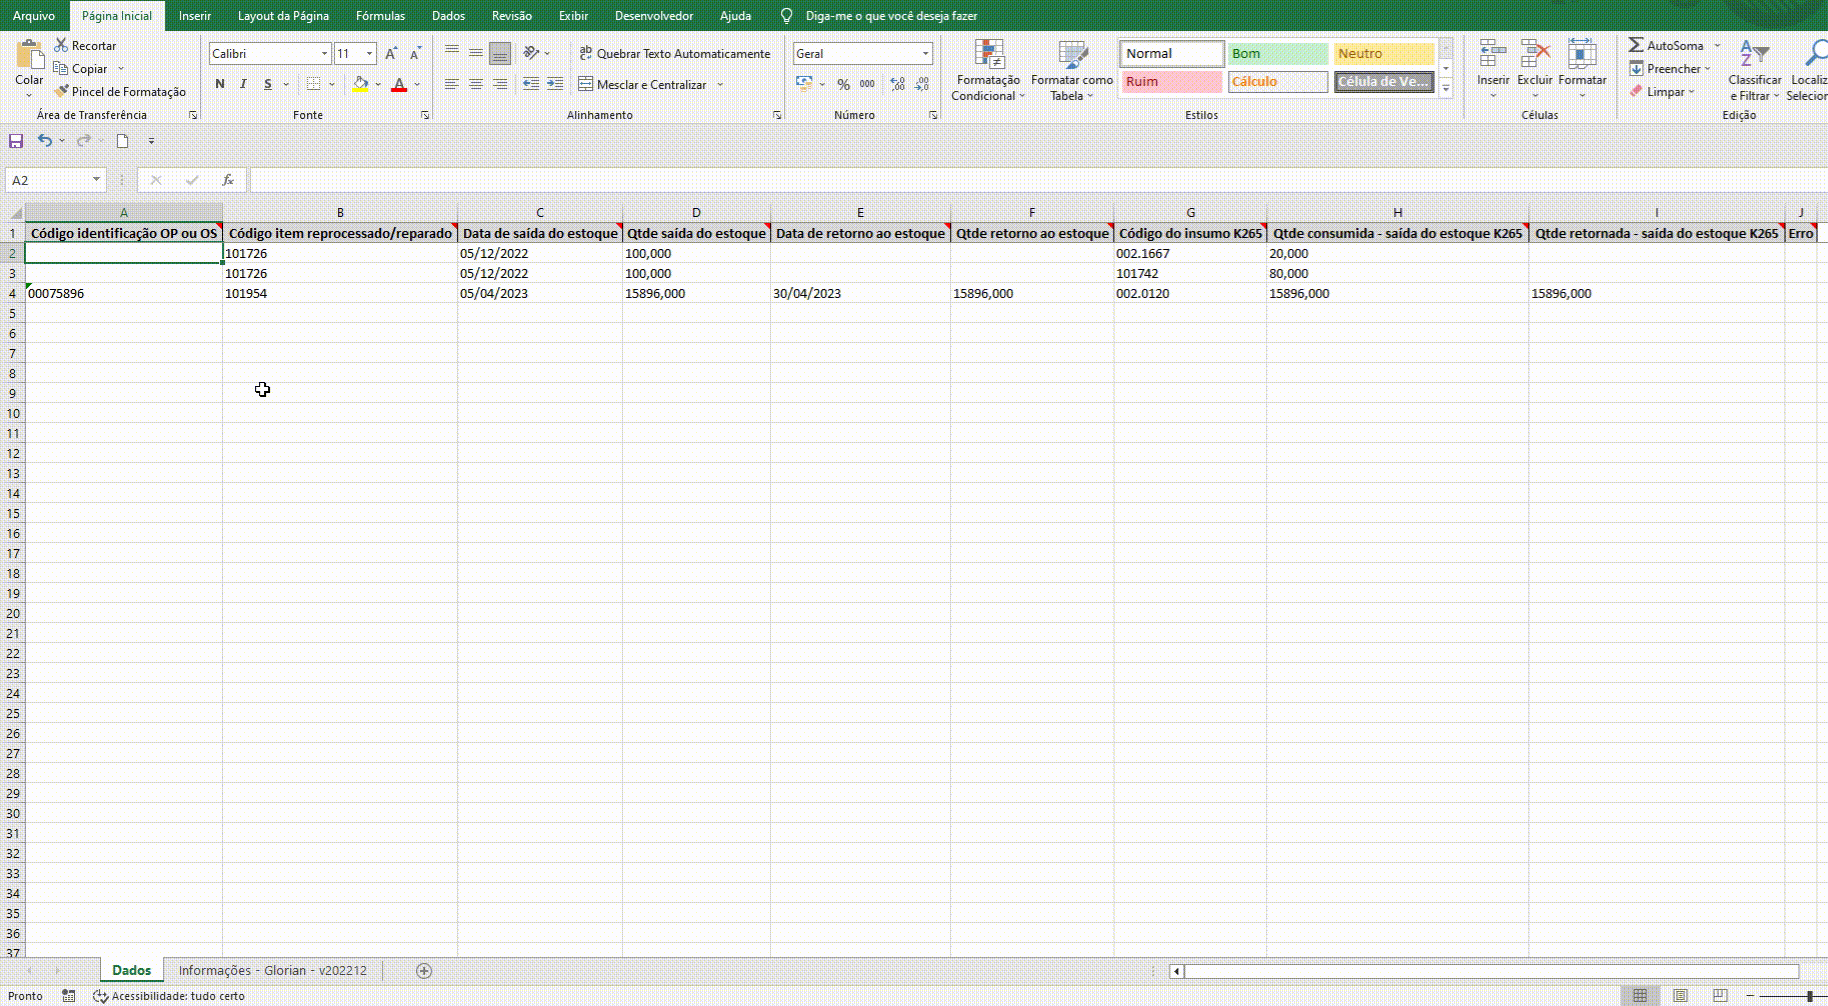Click the yellow fill color bucket
Screen dimensions: 1828x1006
pos(360,85)
